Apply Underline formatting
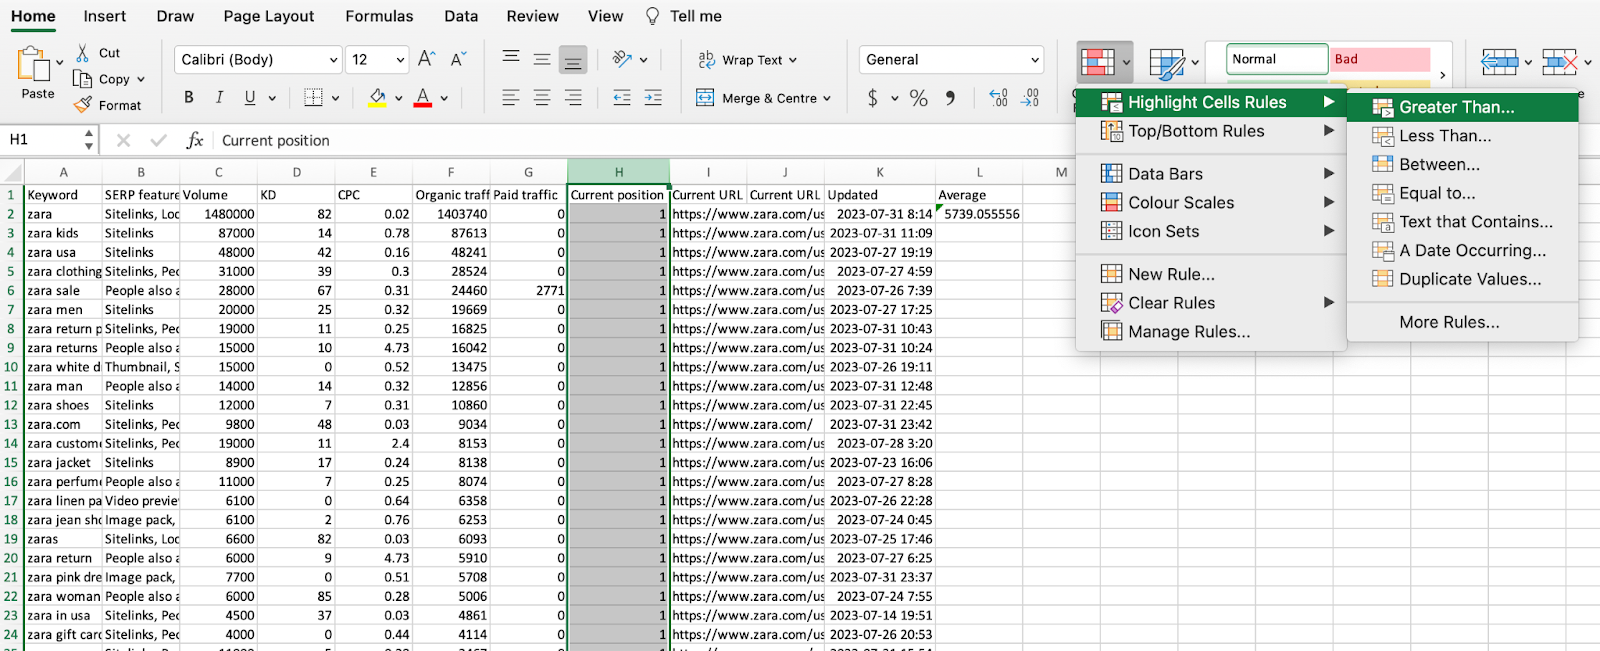 tap(250, 98)
